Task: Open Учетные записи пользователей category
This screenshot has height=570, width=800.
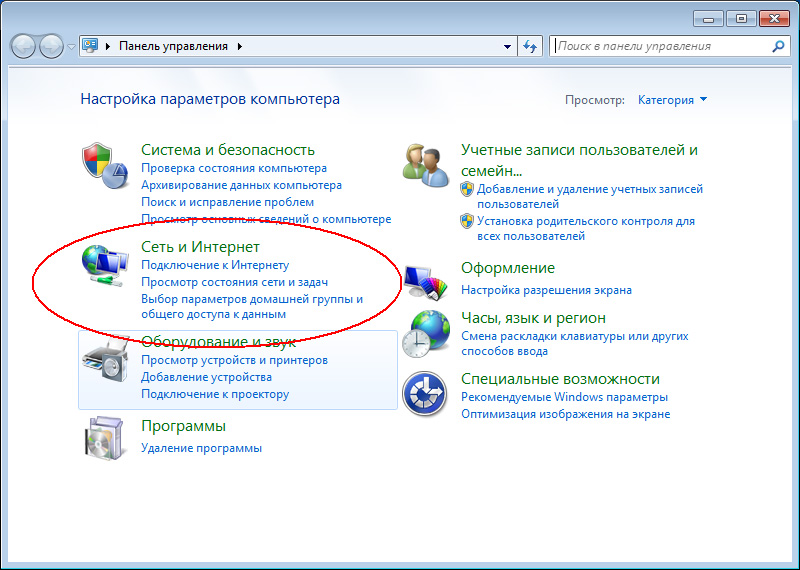Action: pyautogui.click(x=579, y=160)
